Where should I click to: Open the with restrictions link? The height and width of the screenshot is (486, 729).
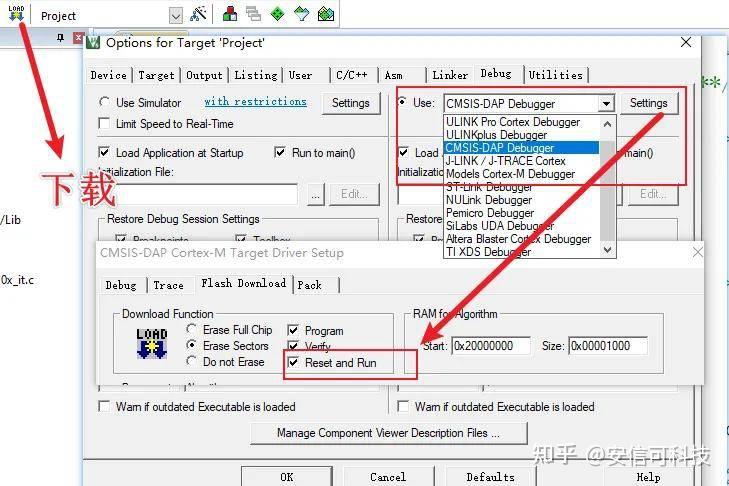tap(255, 101)
